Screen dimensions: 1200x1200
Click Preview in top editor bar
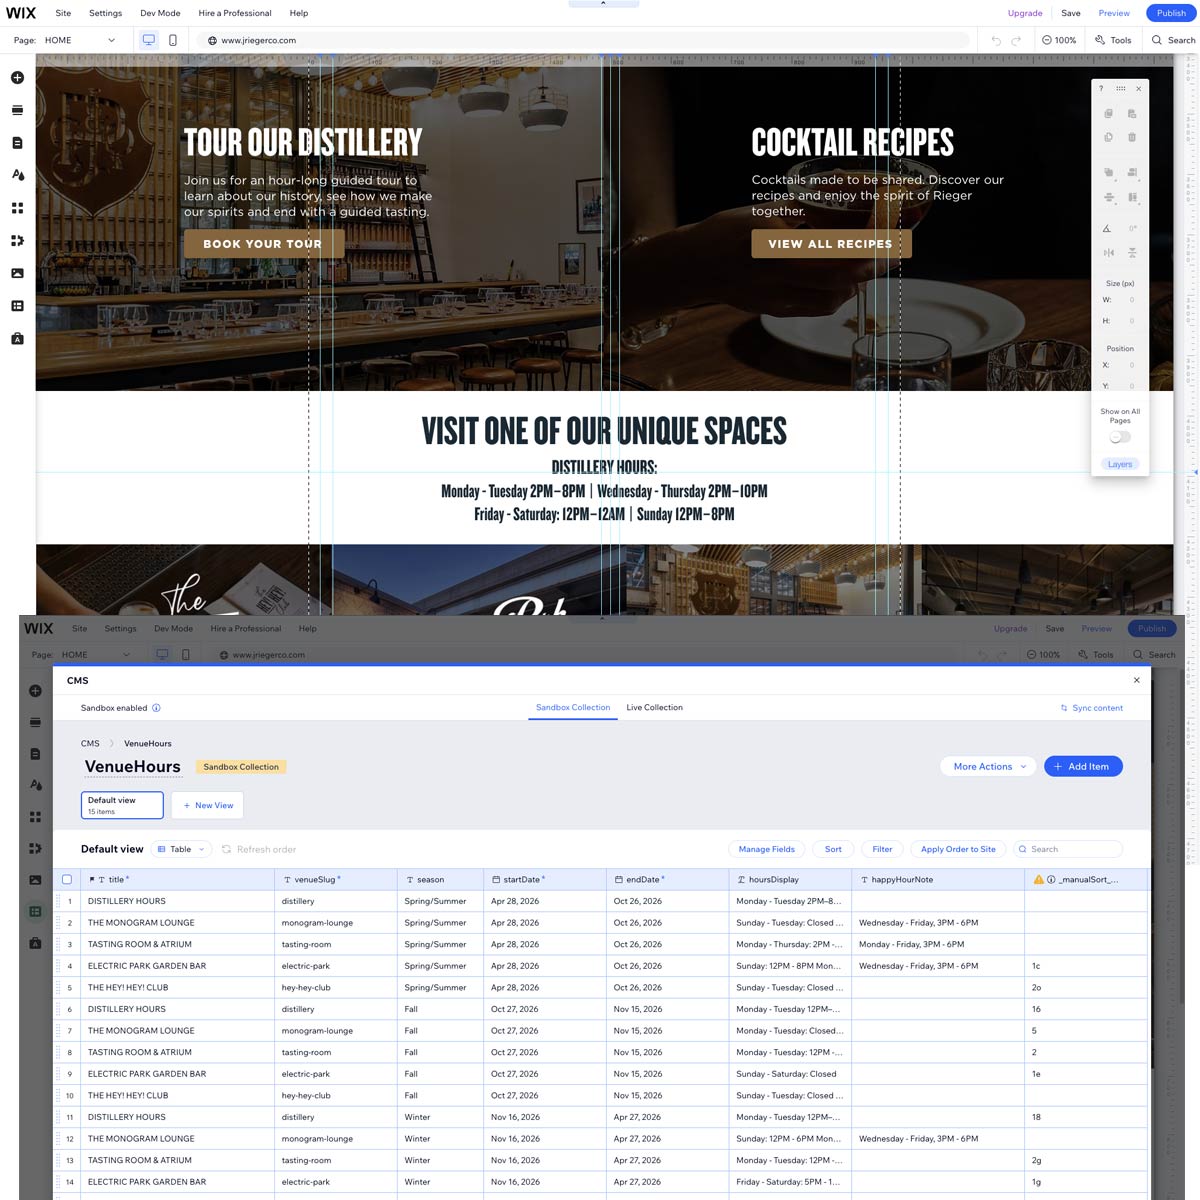pos(1114,13)
